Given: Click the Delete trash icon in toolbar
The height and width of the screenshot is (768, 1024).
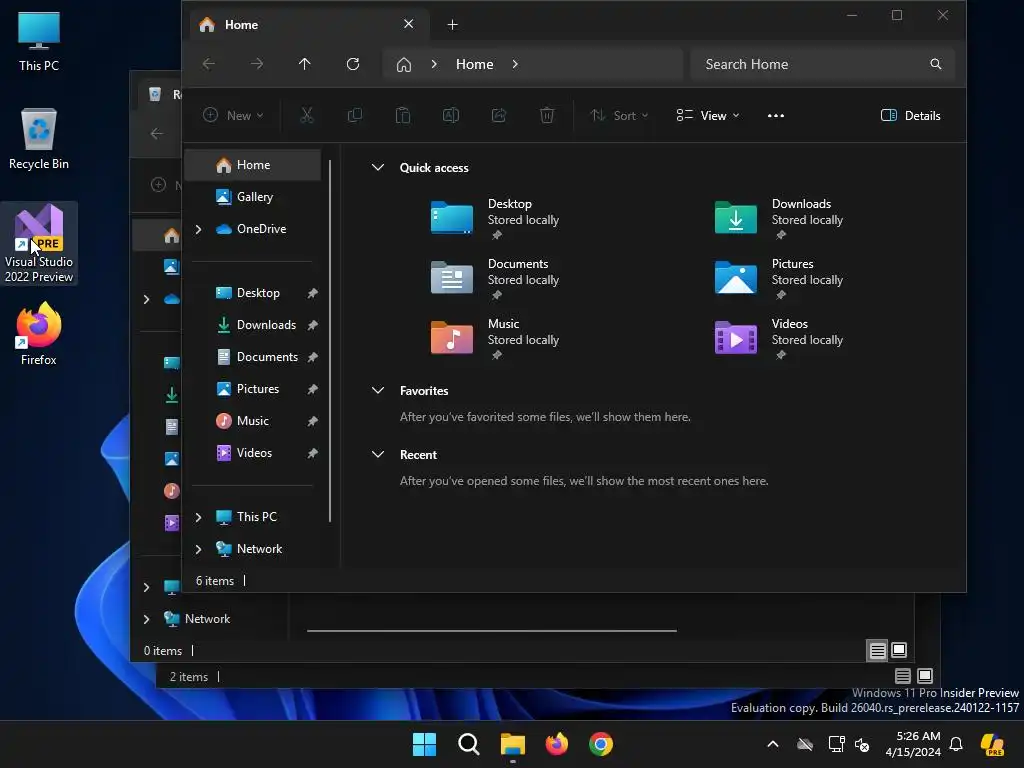Looking at the screenshot, I should [x=547, y=116].
